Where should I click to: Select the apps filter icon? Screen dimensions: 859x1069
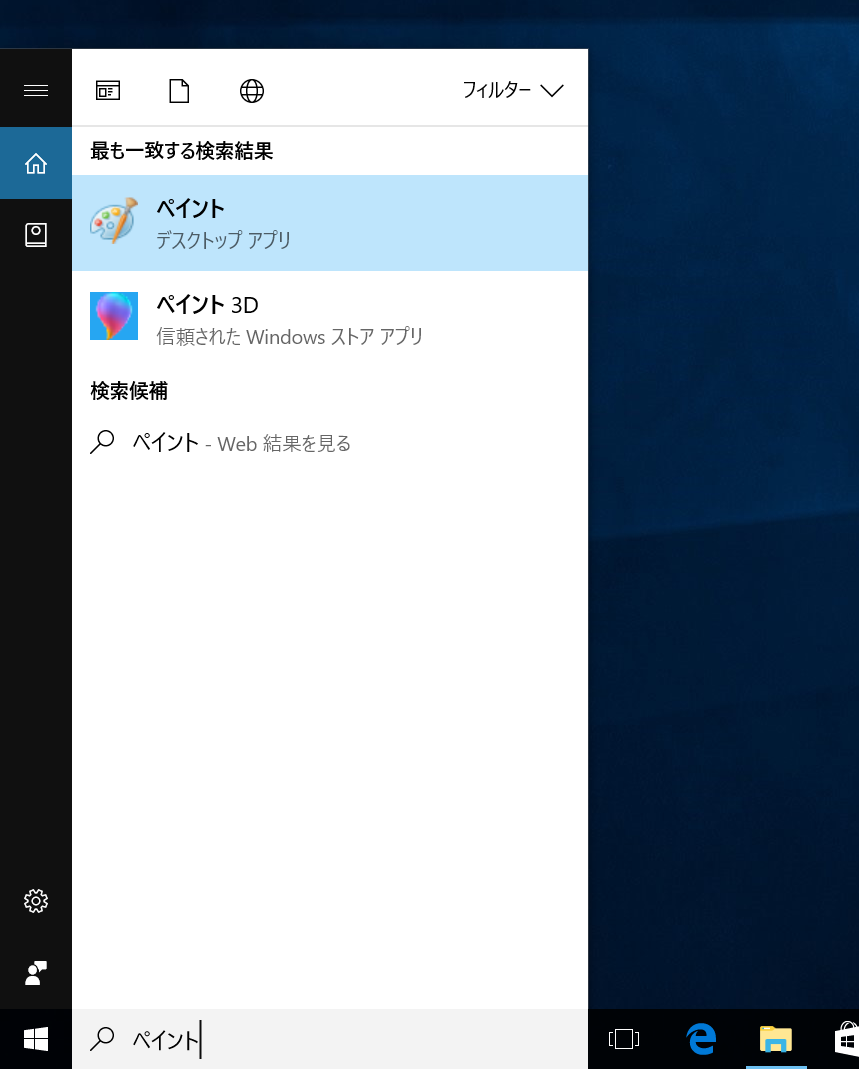tap(107, 90)
